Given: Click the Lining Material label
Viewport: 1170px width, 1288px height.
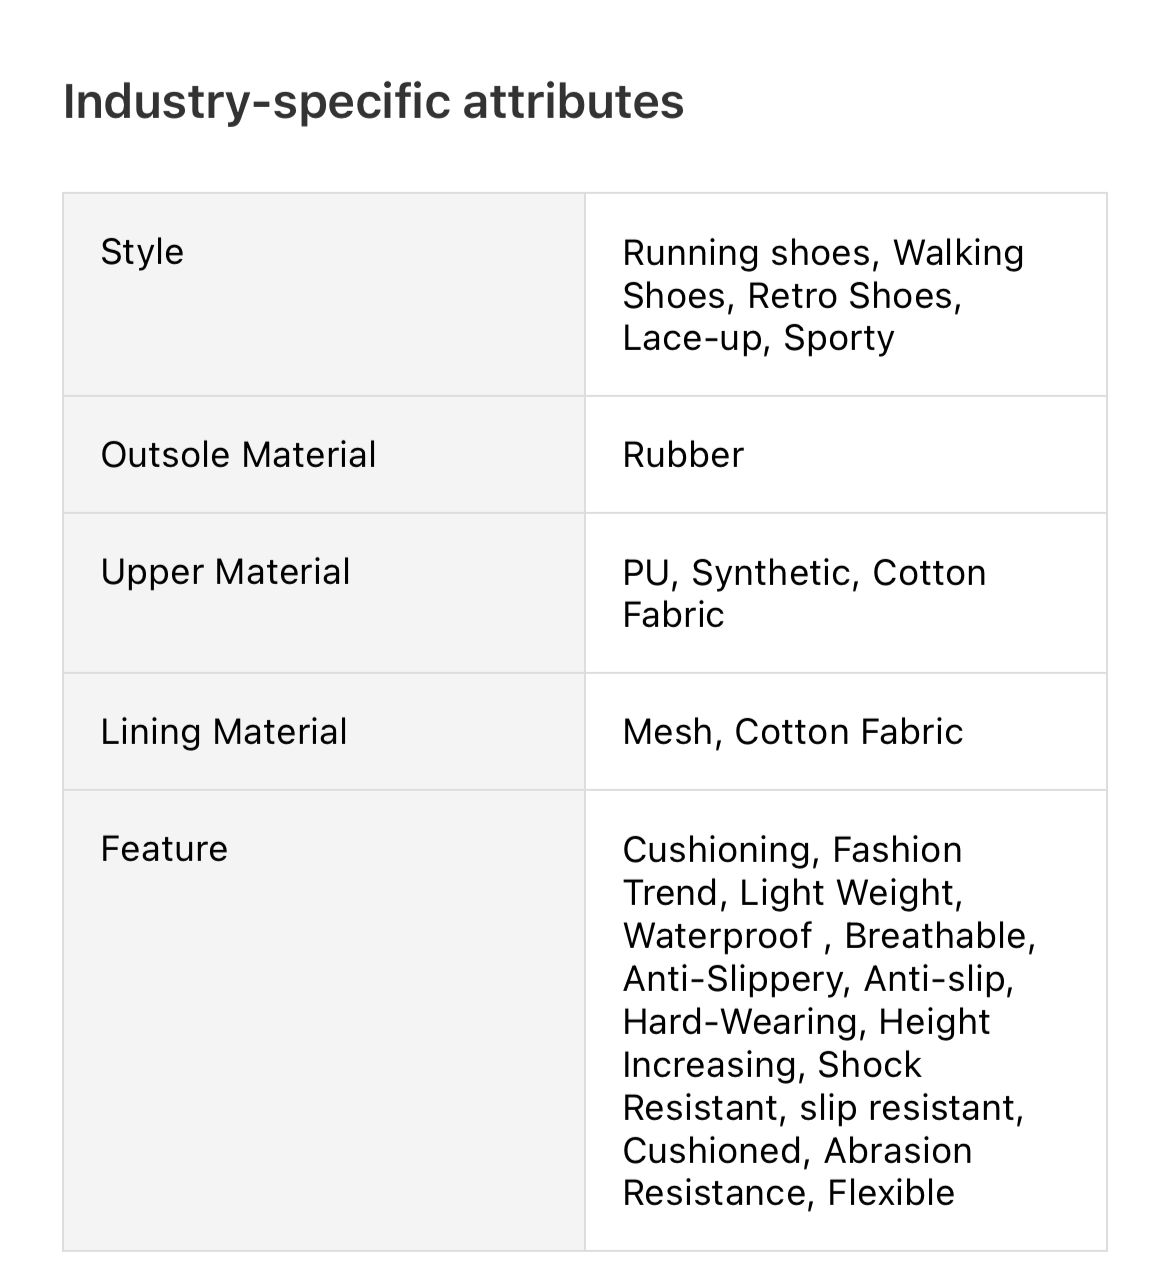Looking at the screenshot, I should point(223,732).
